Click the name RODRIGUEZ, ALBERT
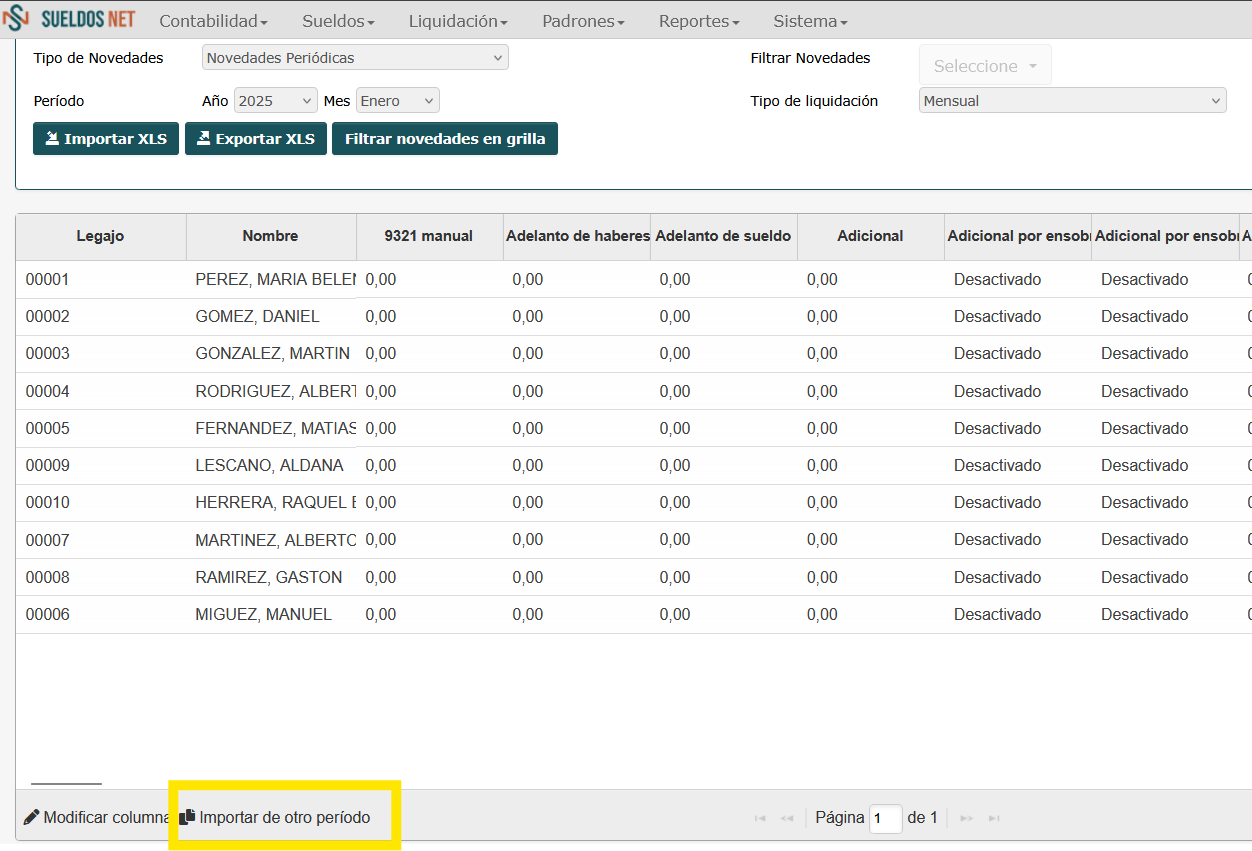The height and width of the screenshot is (851, 1252). point(275,392)
